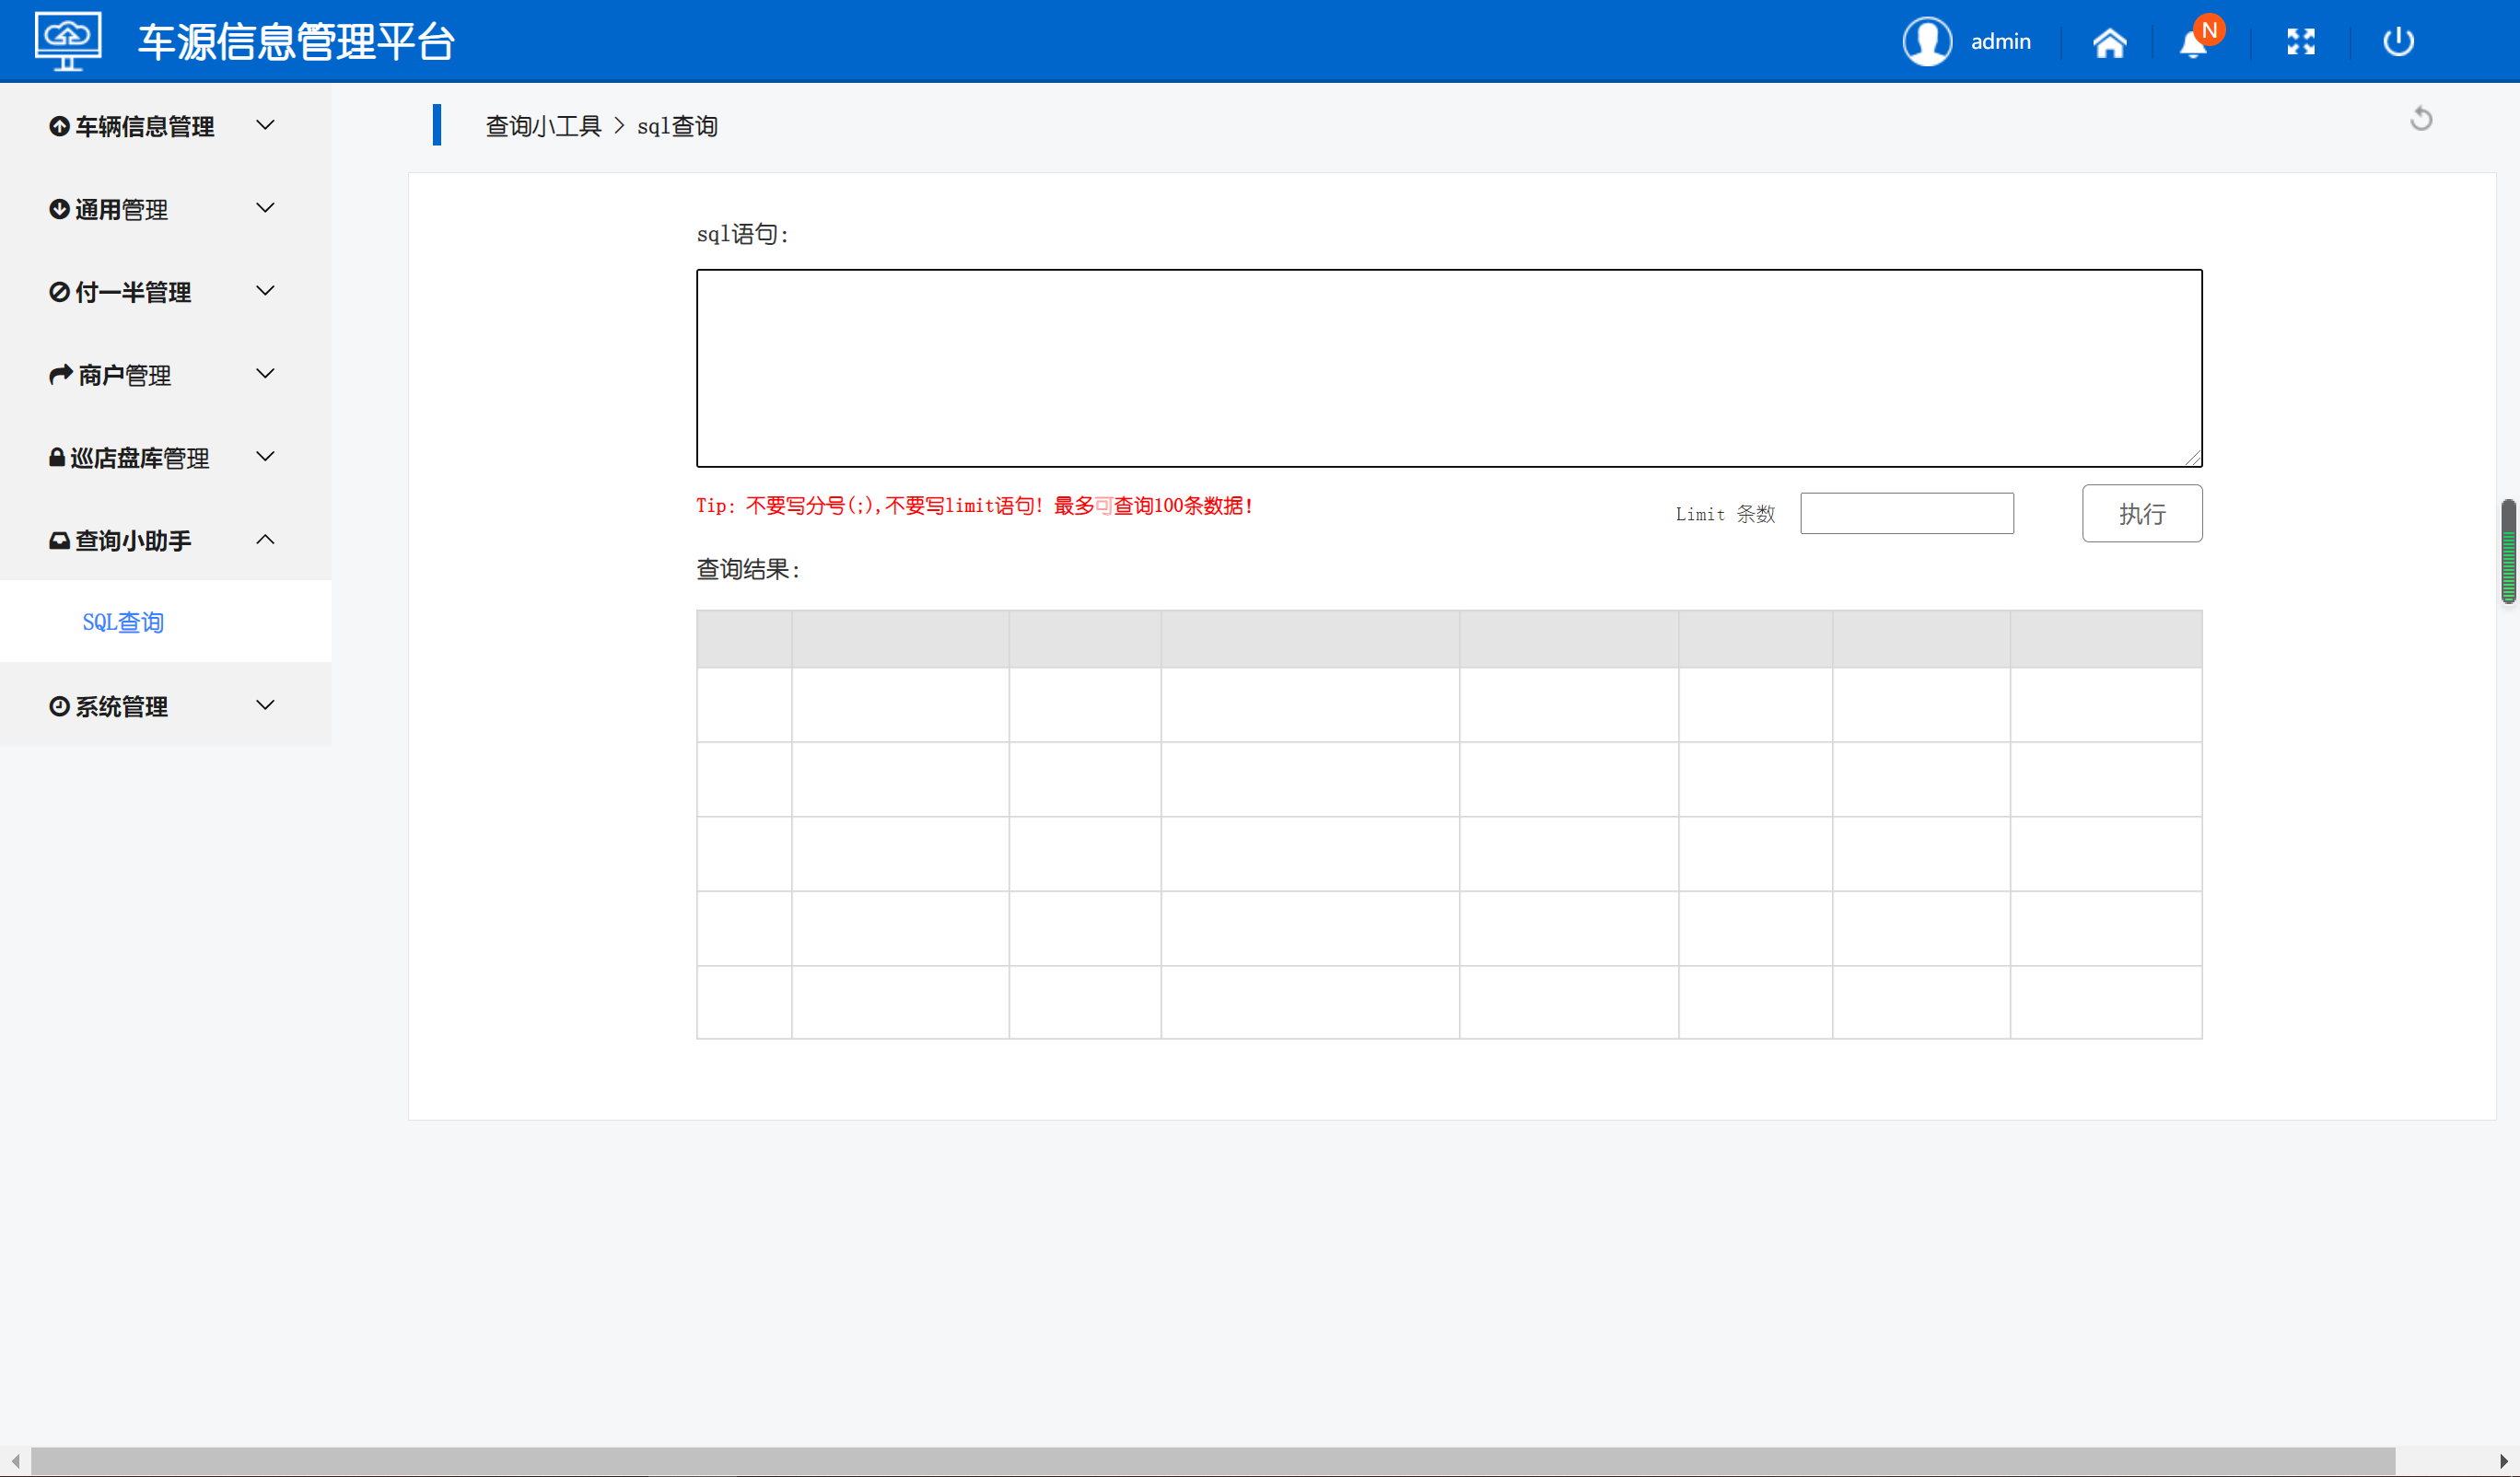Viewport: 2520px width, 1477px height.
Task: Focus the sql语句 text area
Action: coord(1449,368)
